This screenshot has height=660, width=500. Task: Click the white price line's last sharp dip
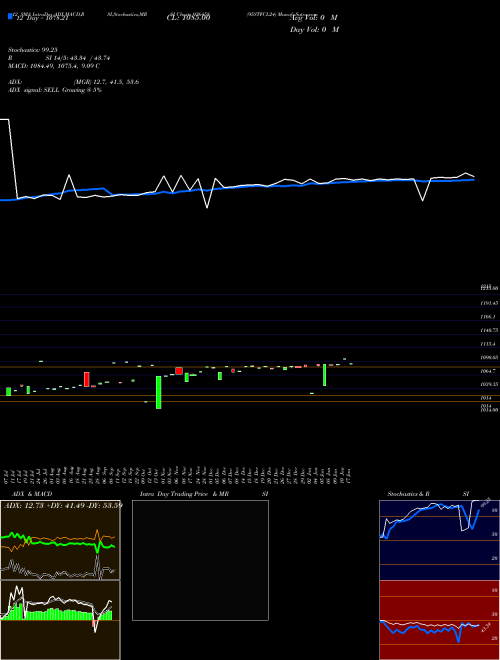[x=423, y=200]
